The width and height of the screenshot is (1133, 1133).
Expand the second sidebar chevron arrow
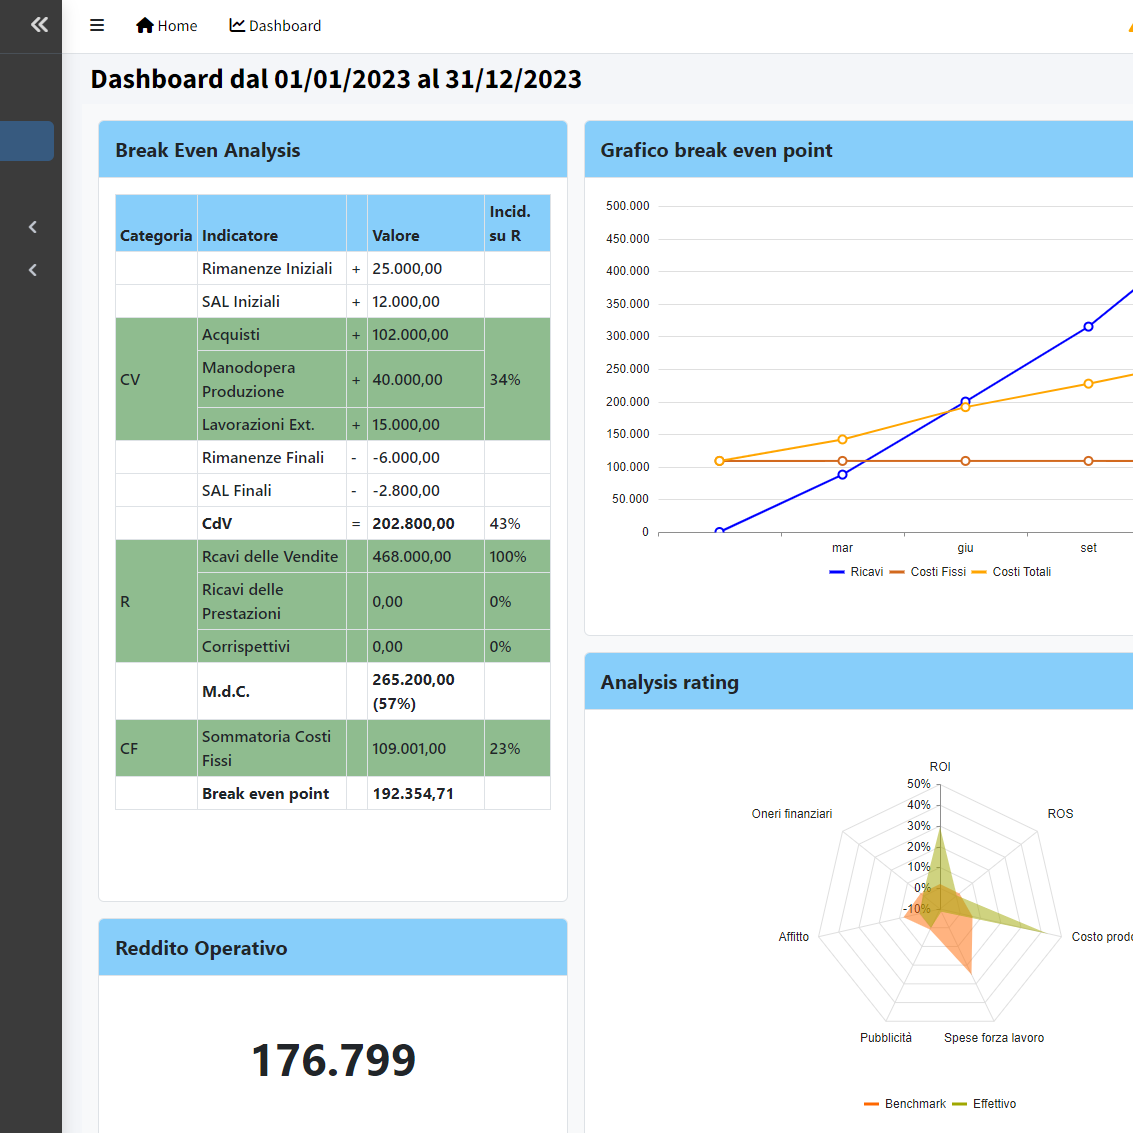pos(33,270)
